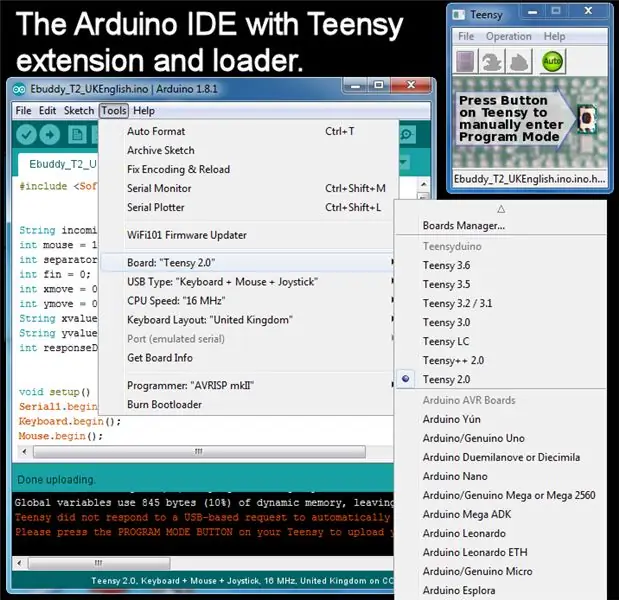This screenshot has width=619, height=600.
Task: Select the Arduino Yún board
Action: [501, 419]
